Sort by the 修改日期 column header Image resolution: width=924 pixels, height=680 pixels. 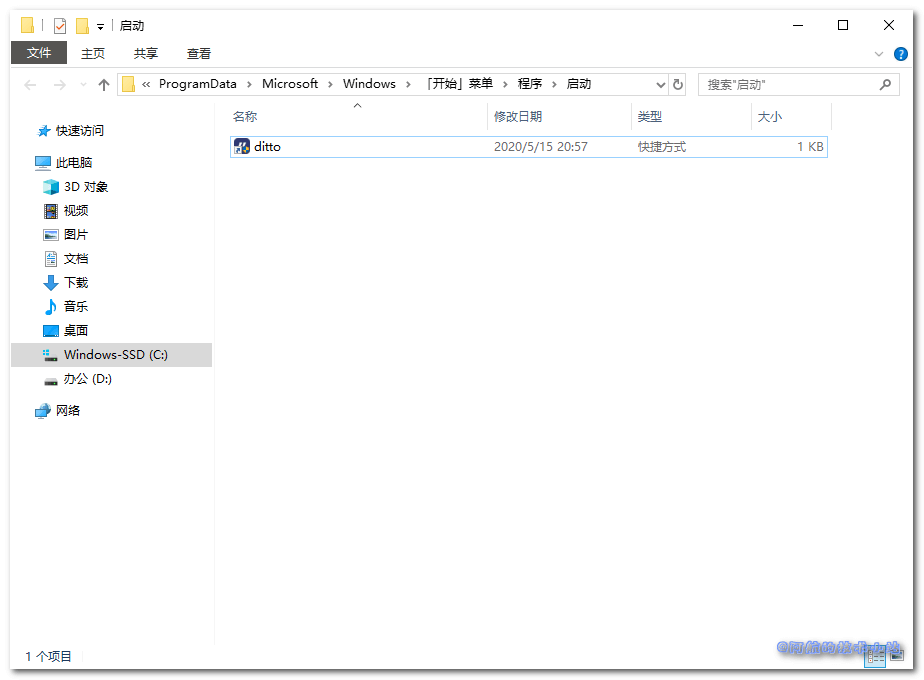(518, 117)
